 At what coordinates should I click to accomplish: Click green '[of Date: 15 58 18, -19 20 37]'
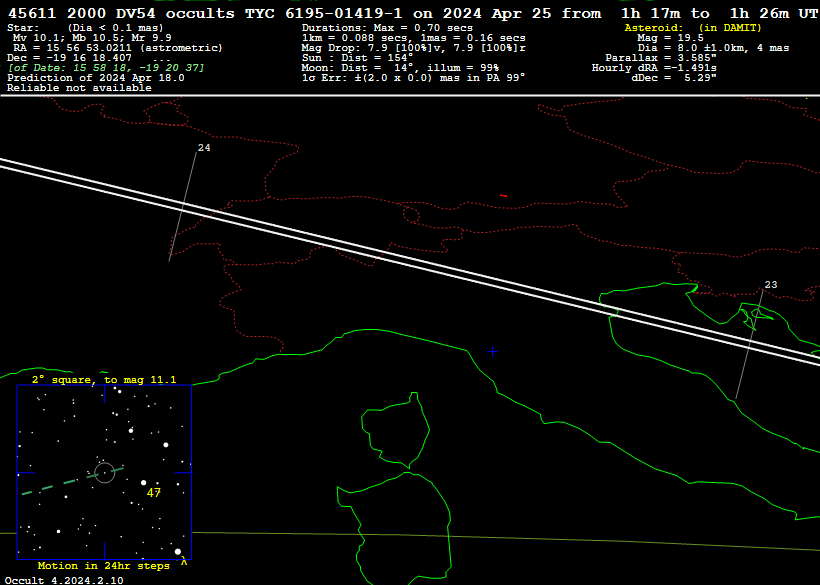[x=106, y=67]
